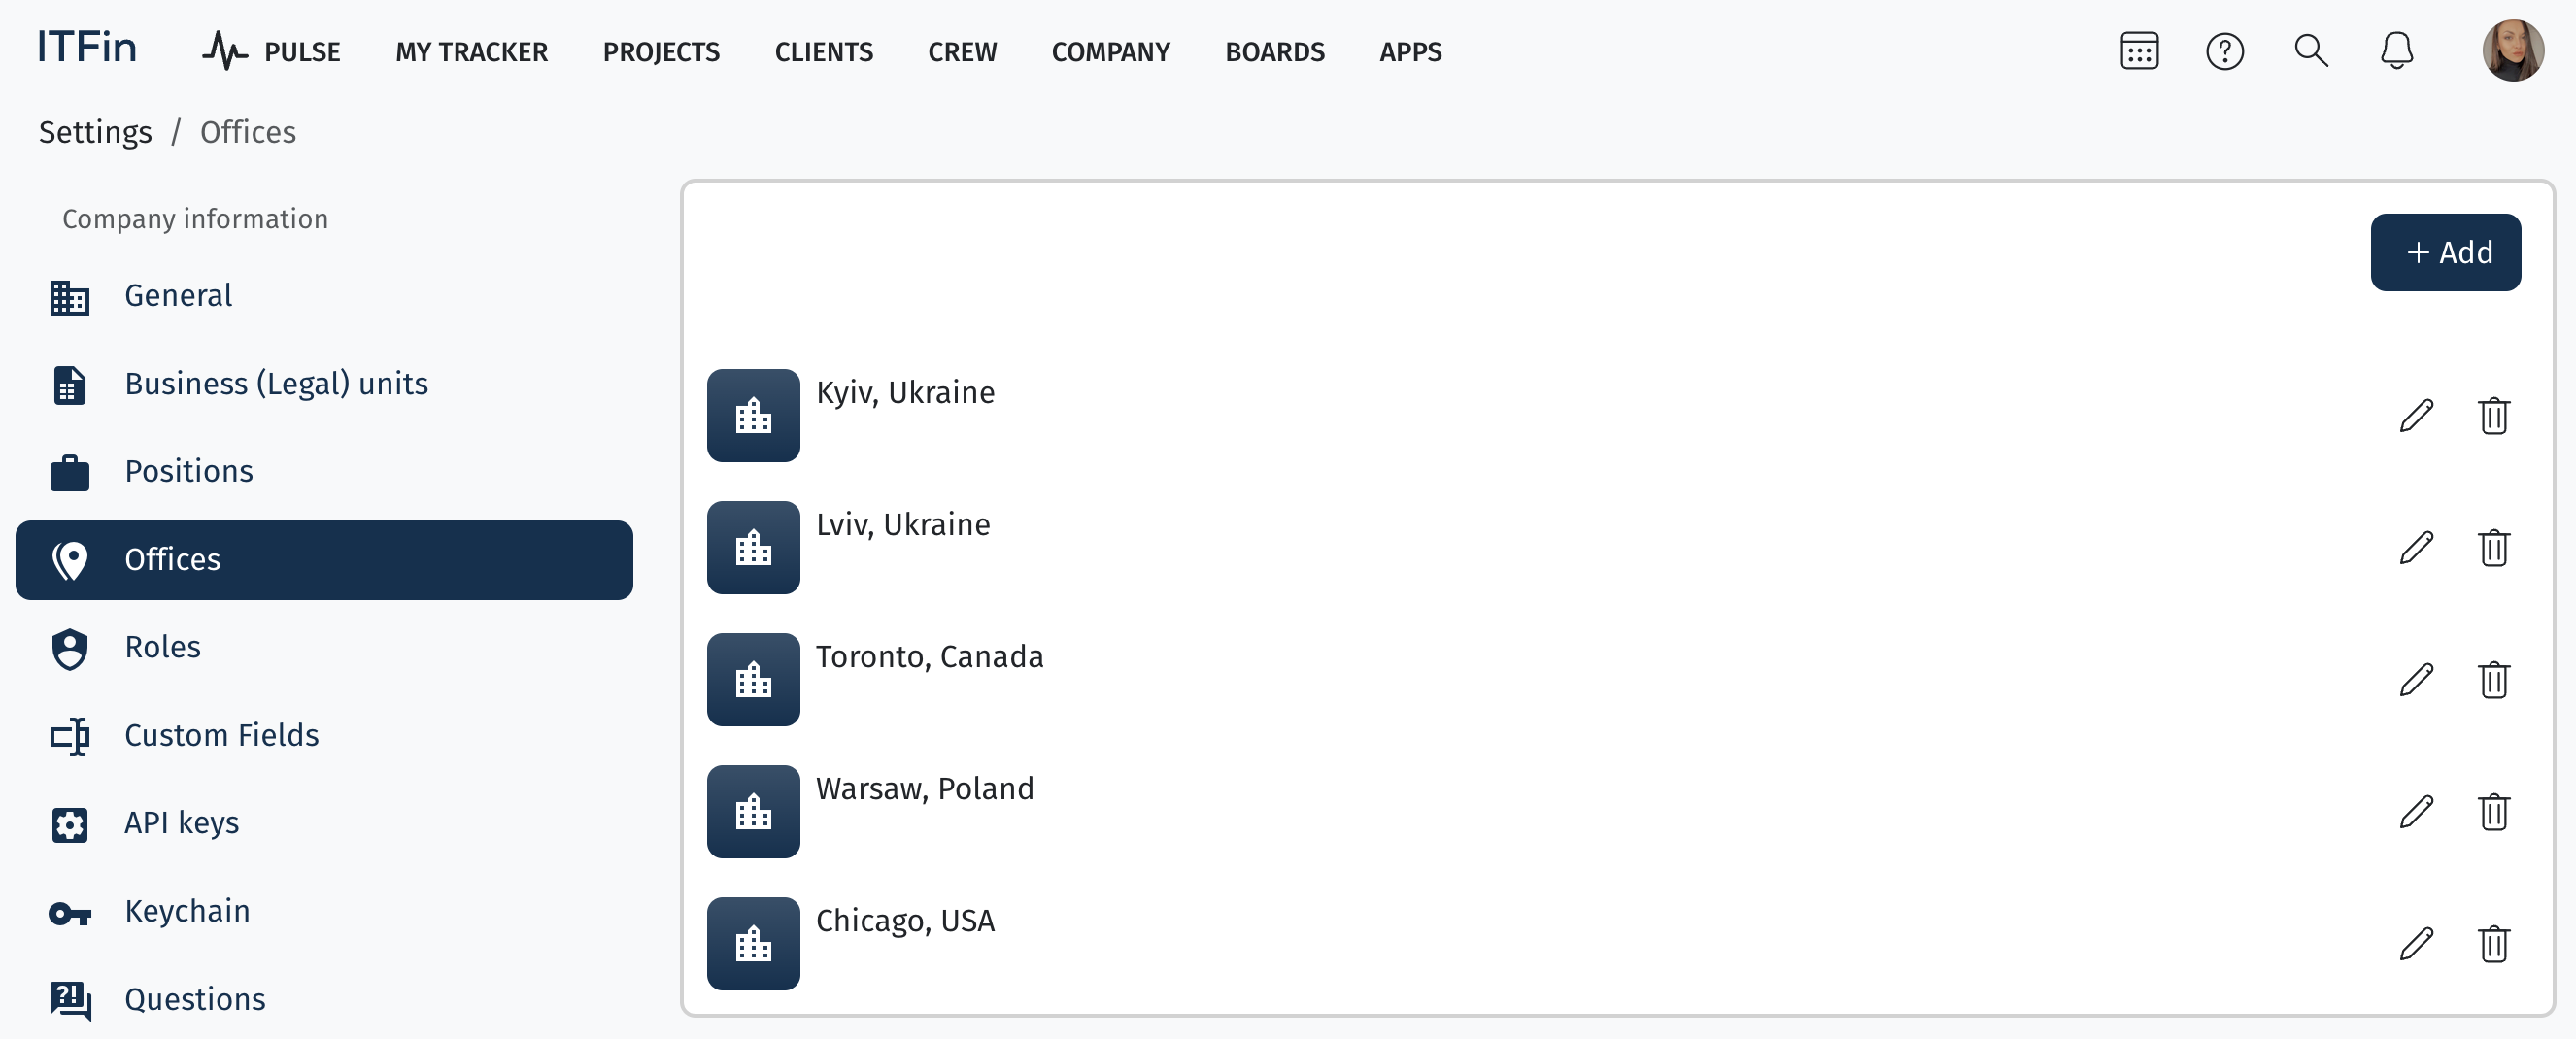Click the Offices breadcrumb text
The image size is (2576, 1039).
pos(248,132)
